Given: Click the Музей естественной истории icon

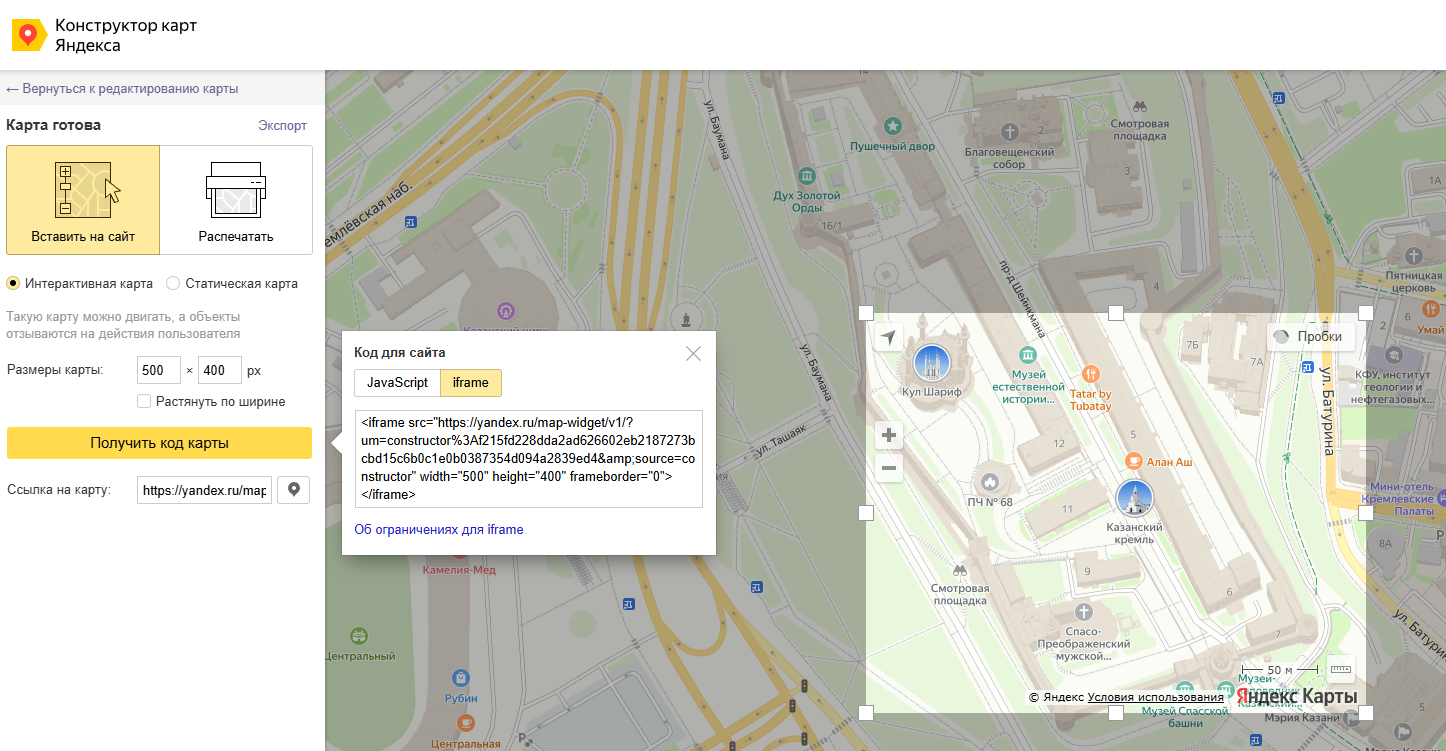Looking at the screenshot, I should pos(1028,355).
